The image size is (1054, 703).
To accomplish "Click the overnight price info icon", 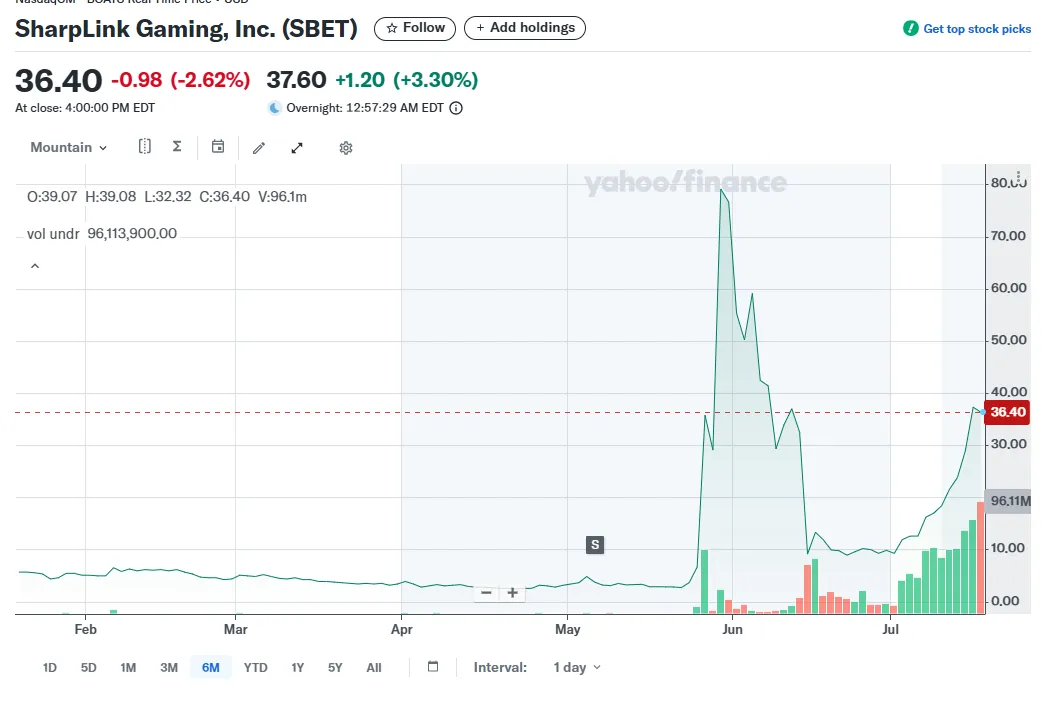I will coord(456,108).
